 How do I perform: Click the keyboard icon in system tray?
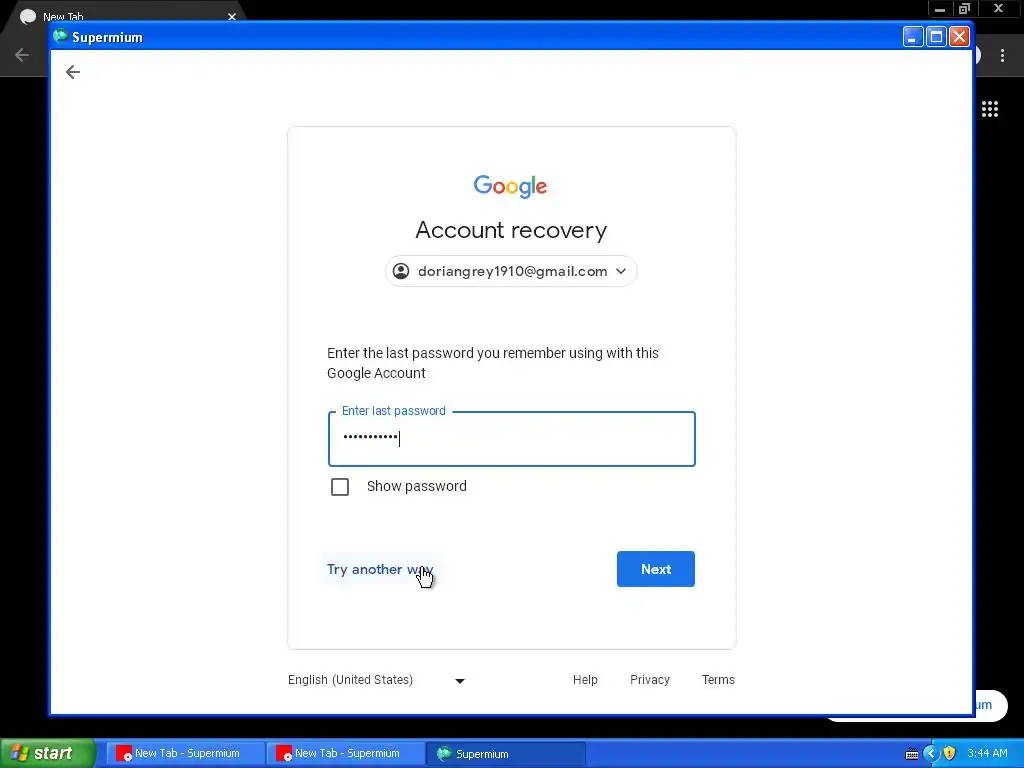912,754
